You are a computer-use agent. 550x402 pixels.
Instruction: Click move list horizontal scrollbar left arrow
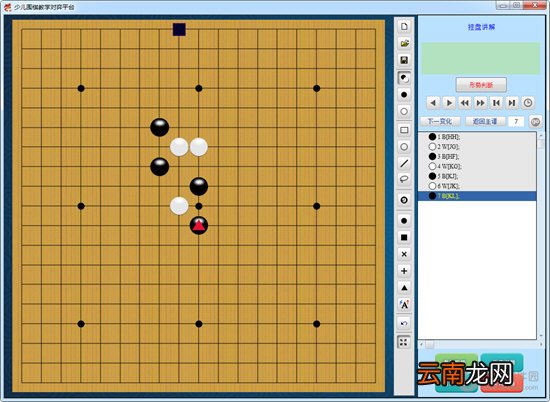point(421,344)
